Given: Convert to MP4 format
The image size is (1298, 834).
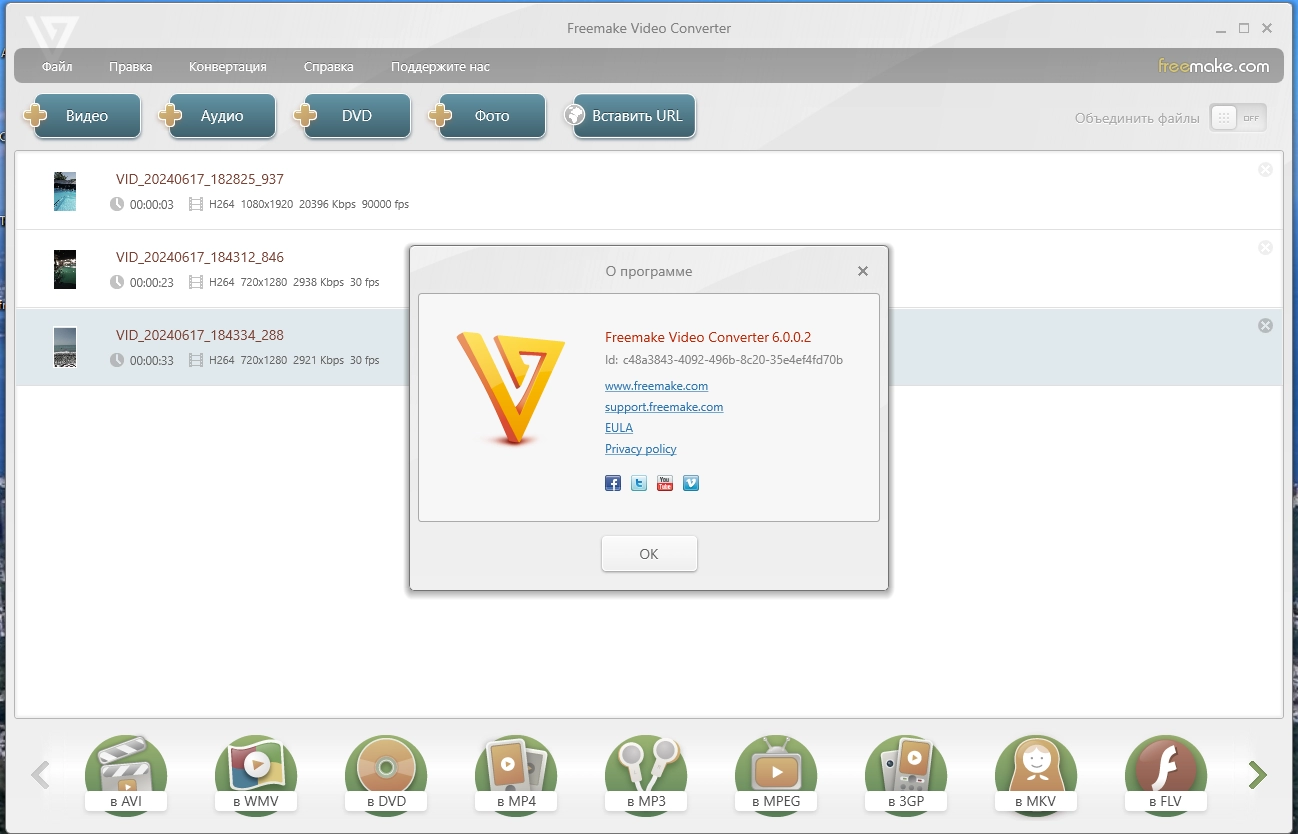Looking at the screenshot, I should pos(516,774).
